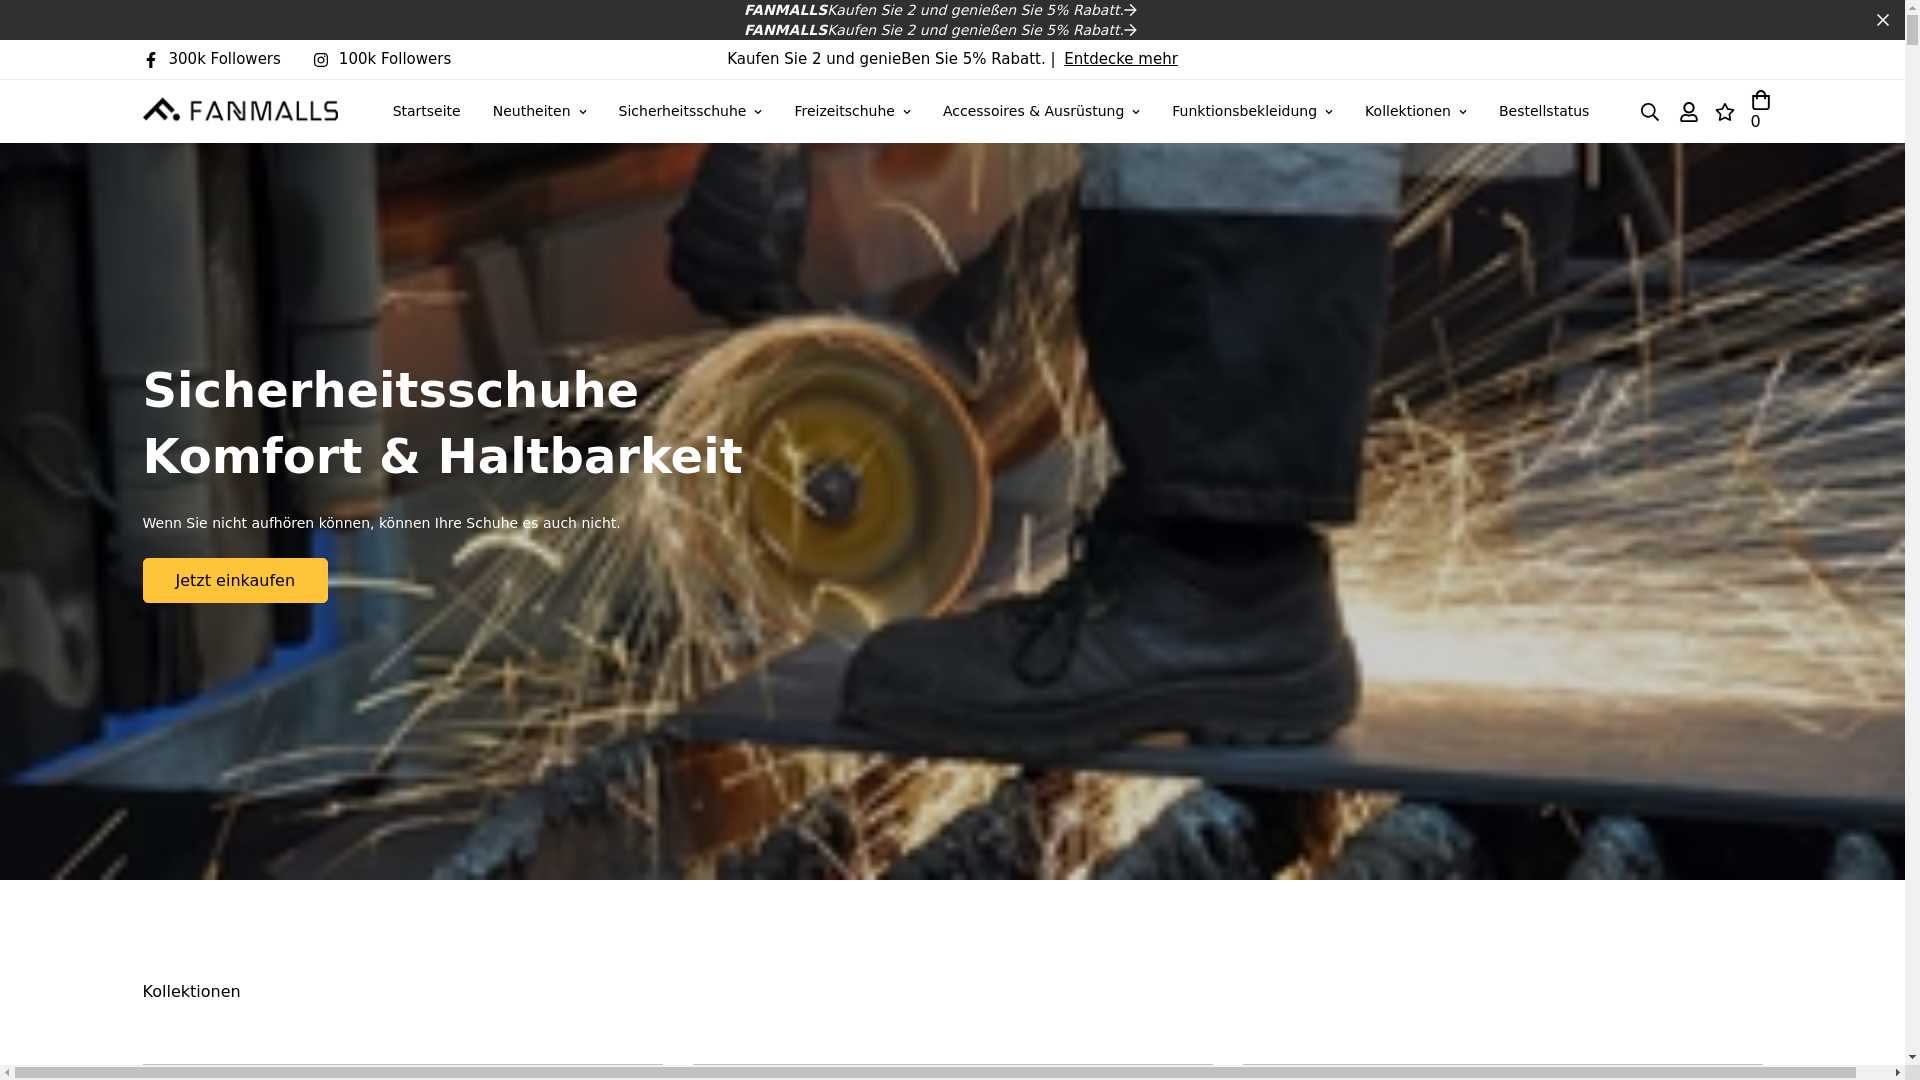Open the Startseite menu item

pos(426,111)
